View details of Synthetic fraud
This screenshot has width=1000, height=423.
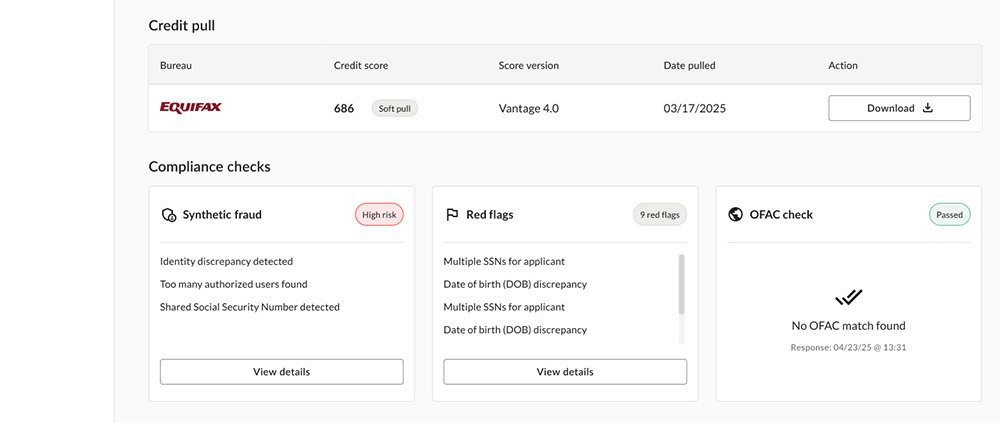[281, 371]
